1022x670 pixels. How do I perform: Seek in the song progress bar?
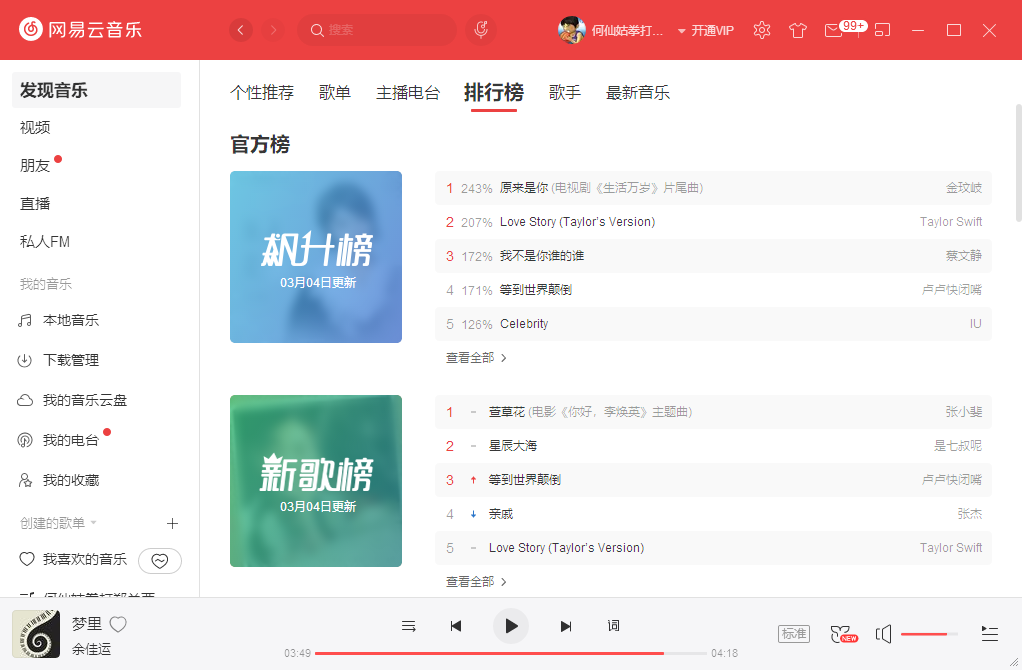coord(510,653)
